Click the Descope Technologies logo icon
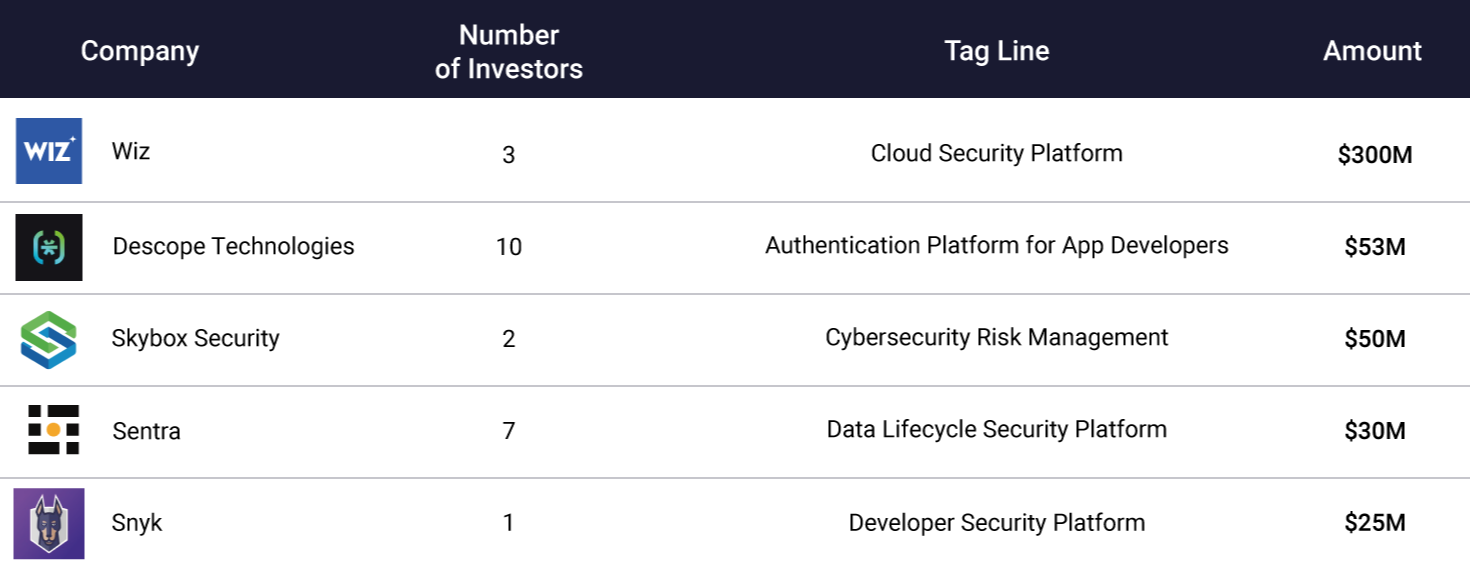Viewport: 1471px width, 572px height. [49, 246]
